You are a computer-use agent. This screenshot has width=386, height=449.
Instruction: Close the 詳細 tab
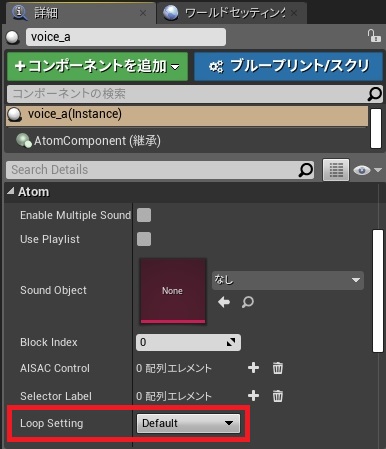pos(143,13)
